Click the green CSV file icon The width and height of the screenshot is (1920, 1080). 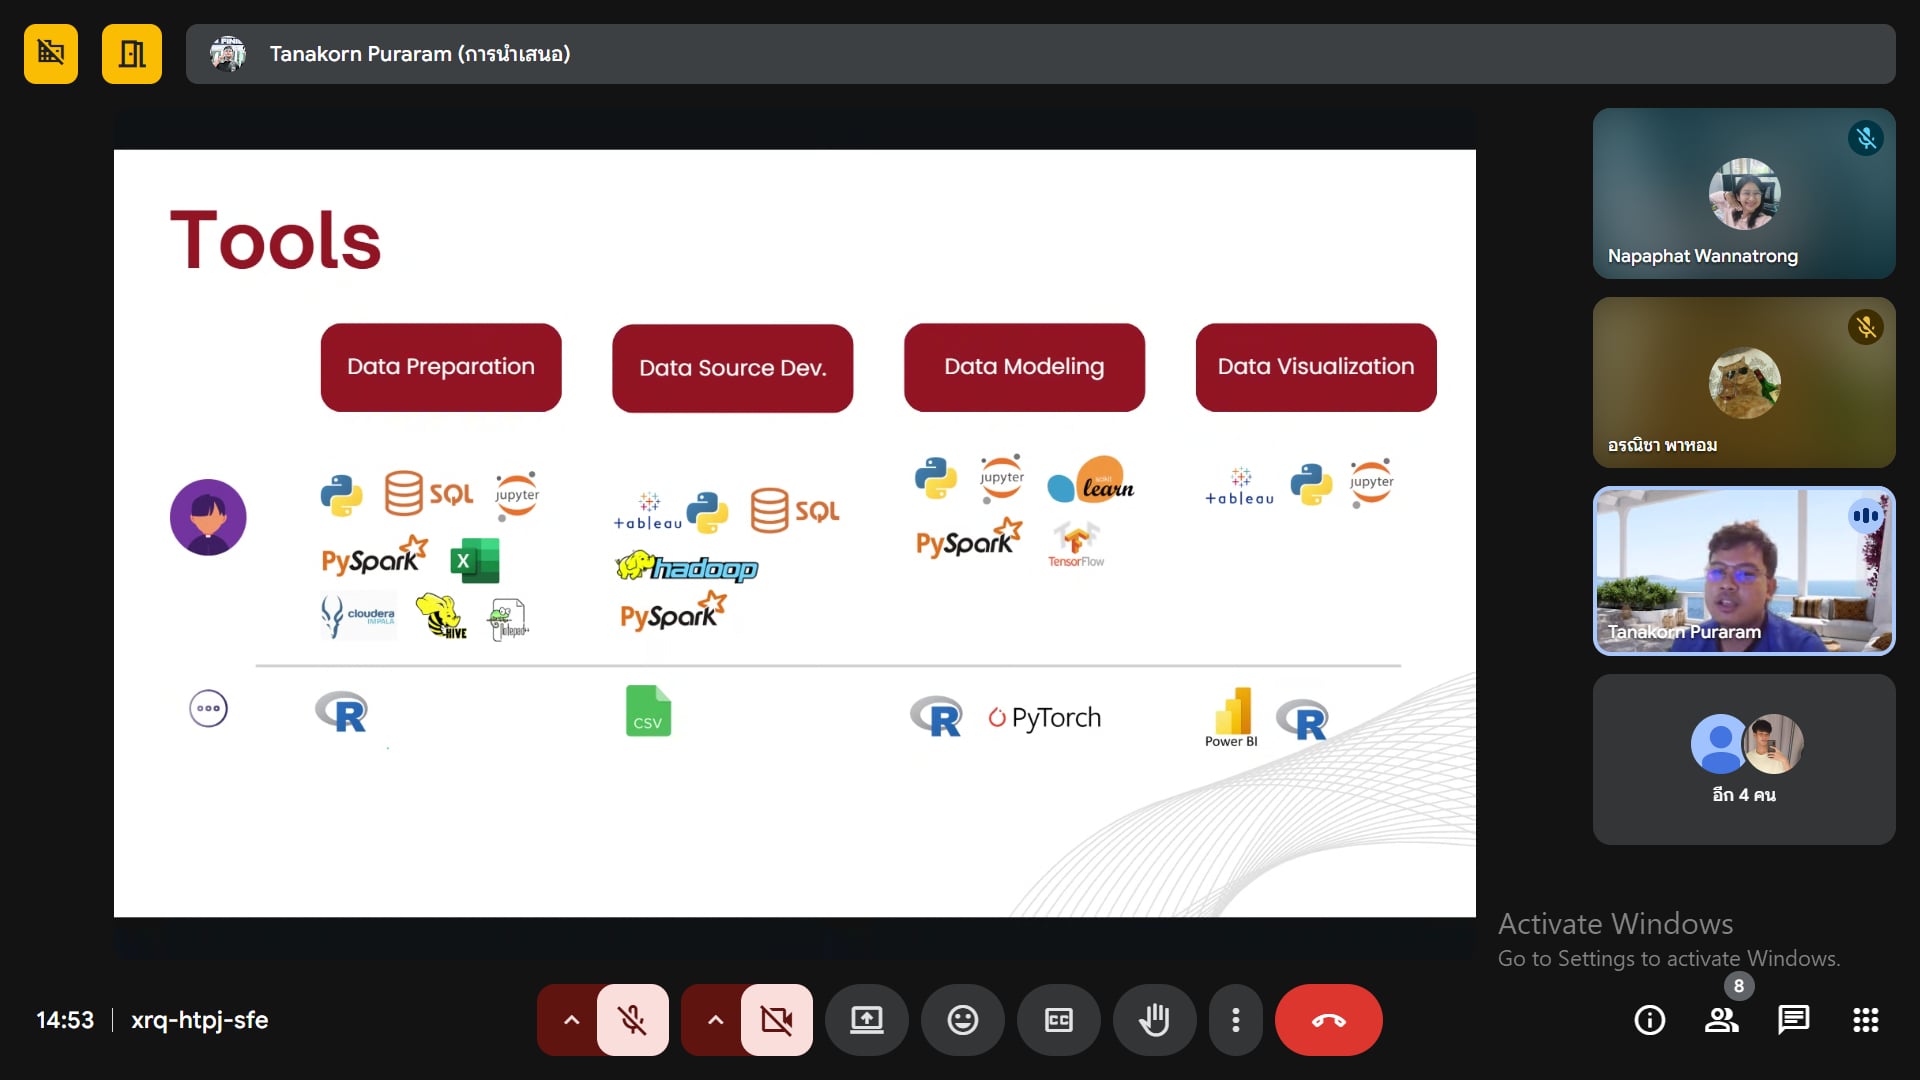click(x=648, y=711)
